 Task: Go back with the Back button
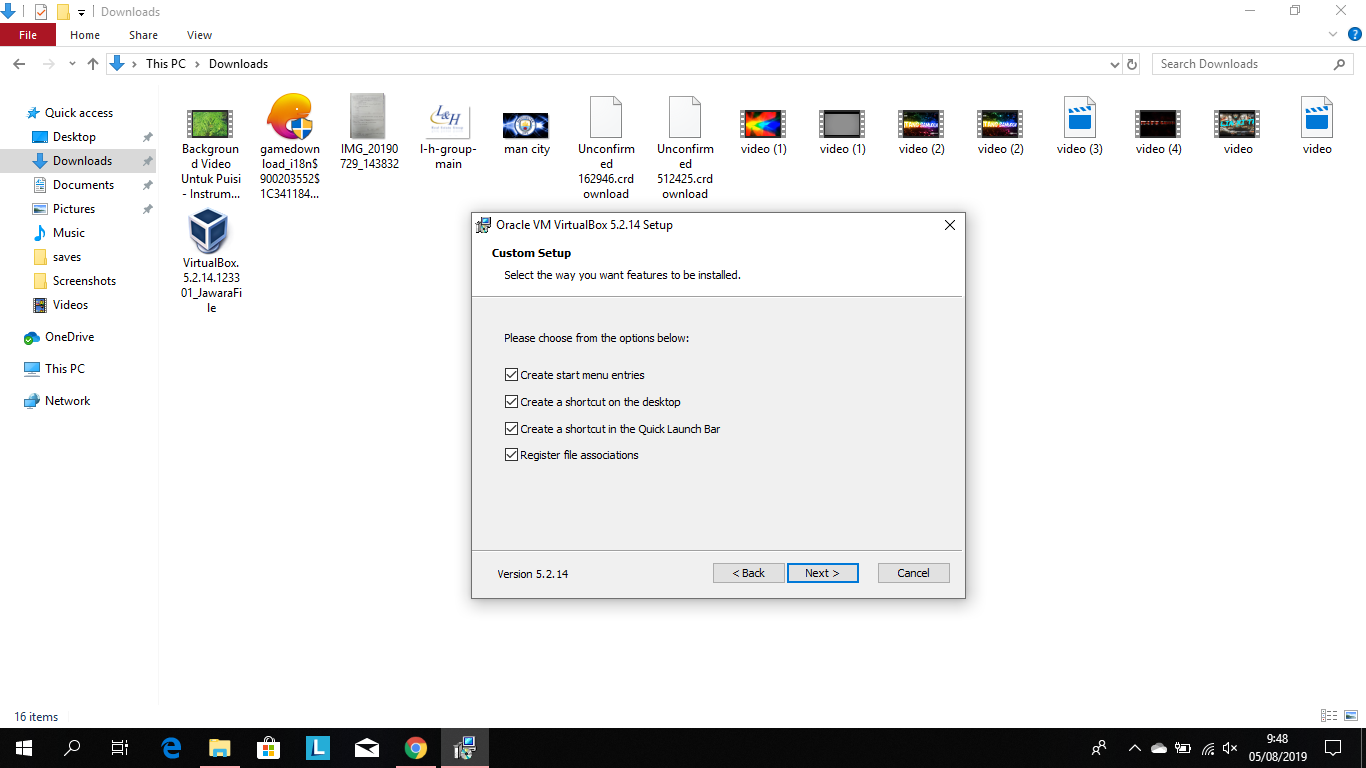748,573
